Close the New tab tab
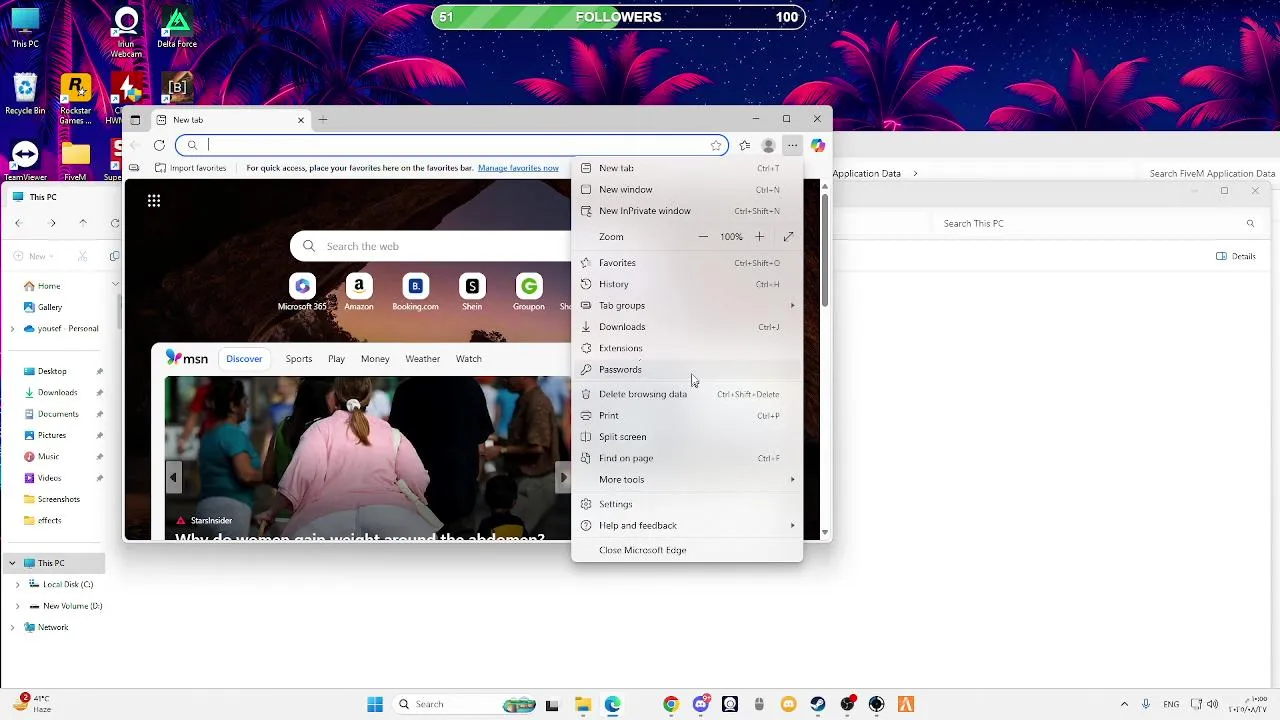 (301, 120)
